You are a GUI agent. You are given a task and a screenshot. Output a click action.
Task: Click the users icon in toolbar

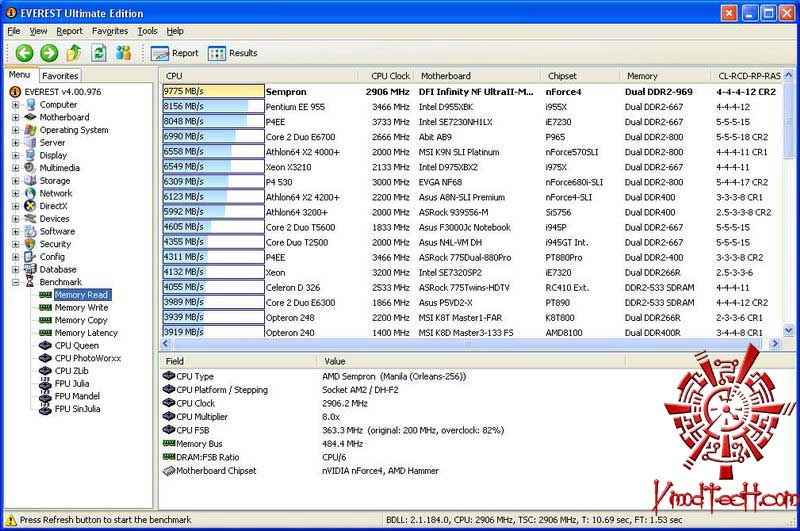tap(123, 53)
